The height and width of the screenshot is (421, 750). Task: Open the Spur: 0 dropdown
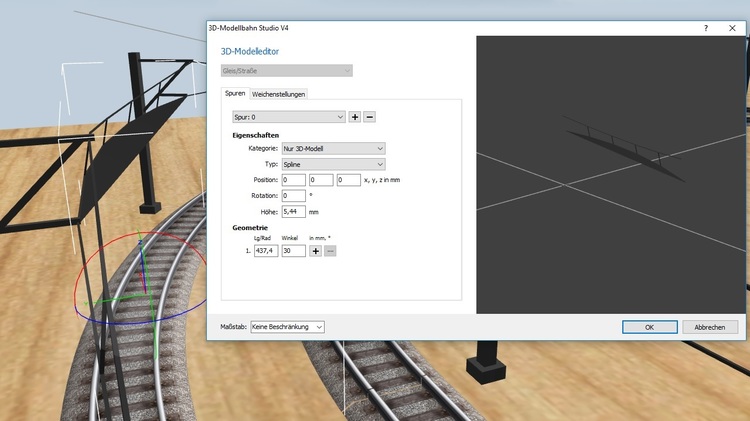[x=289, y=117]
